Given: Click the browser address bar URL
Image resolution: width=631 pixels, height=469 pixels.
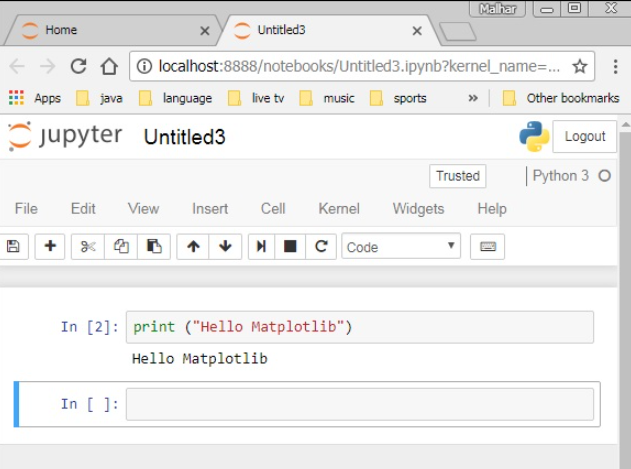Looking at the screenshot, I should pos(359,66).
